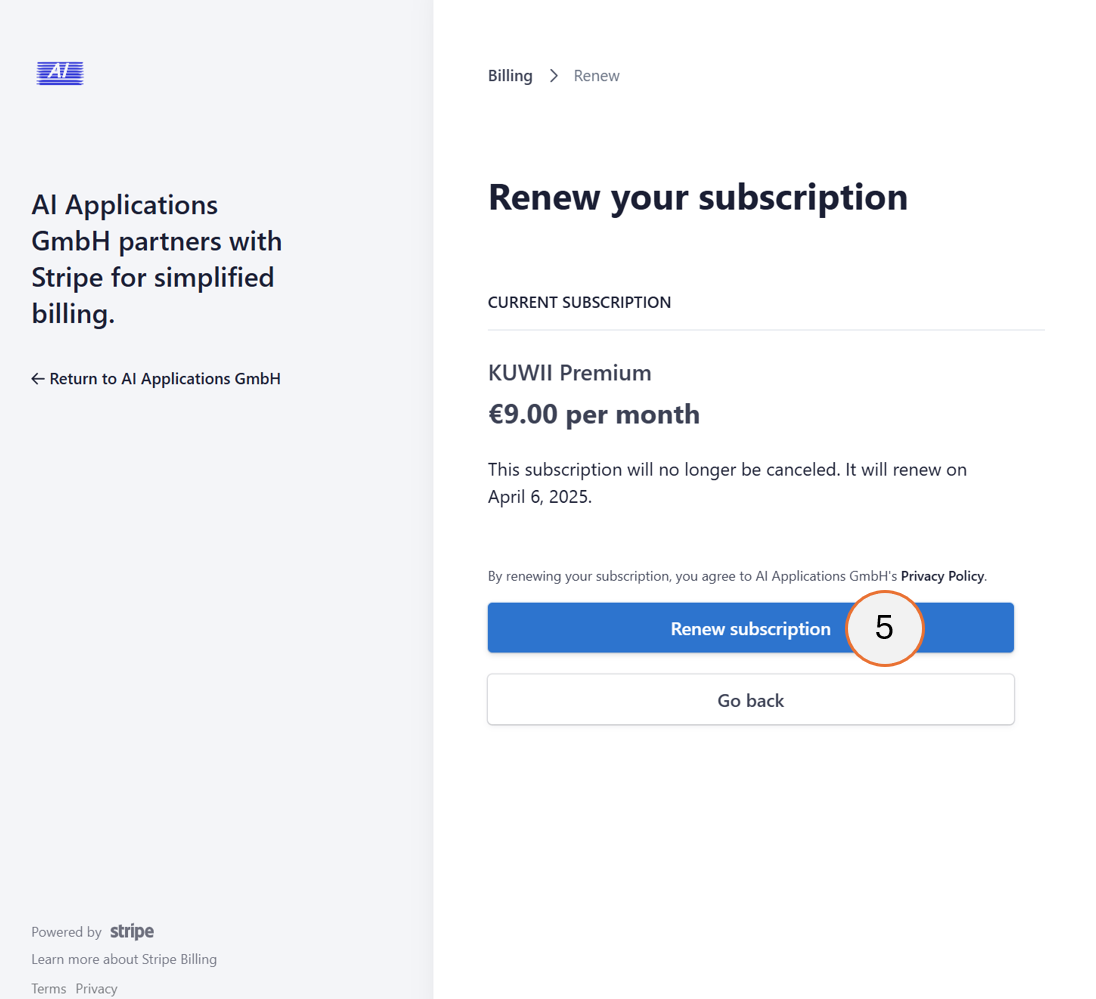Open the Billing breadcrumb

pyautogui.click(x=510, y=75)
